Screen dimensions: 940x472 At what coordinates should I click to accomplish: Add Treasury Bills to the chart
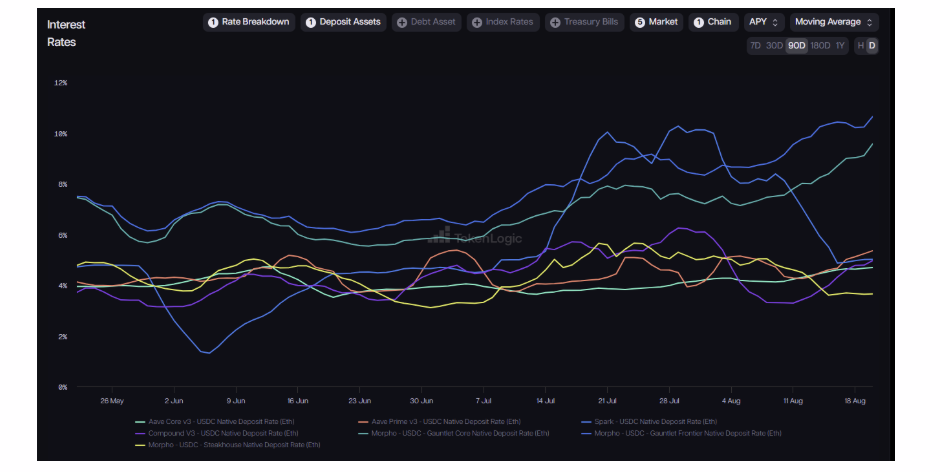(585, 22)
